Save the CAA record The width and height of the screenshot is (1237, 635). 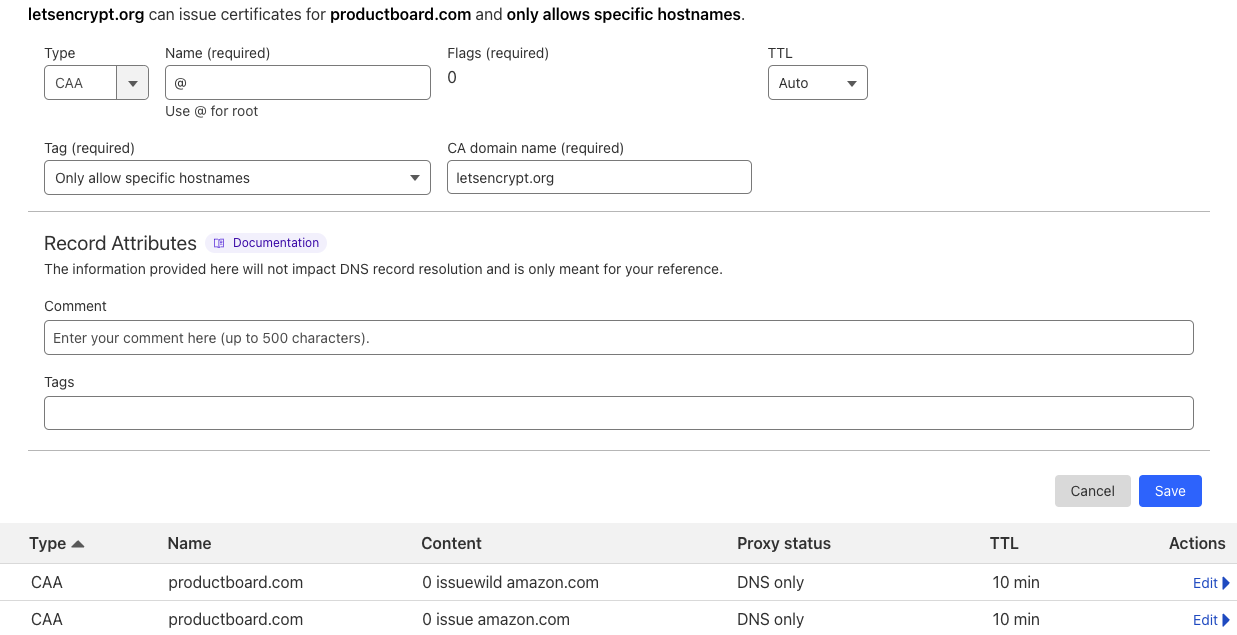(x=1170, y=491)
